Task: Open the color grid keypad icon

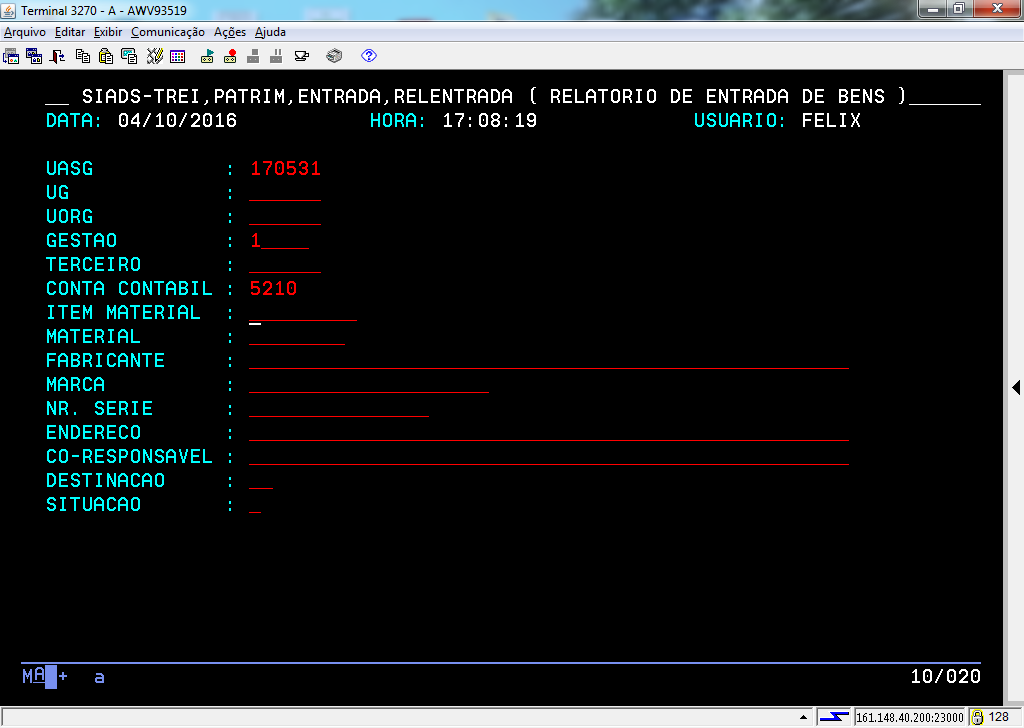Action: (178, 56)
